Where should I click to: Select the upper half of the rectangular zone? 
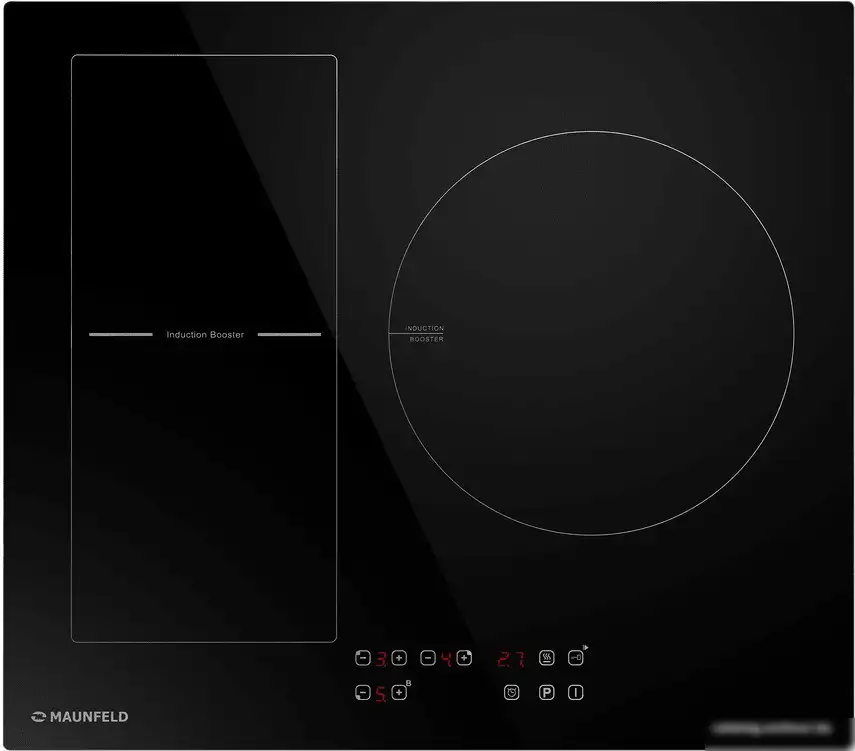[204, 195]
